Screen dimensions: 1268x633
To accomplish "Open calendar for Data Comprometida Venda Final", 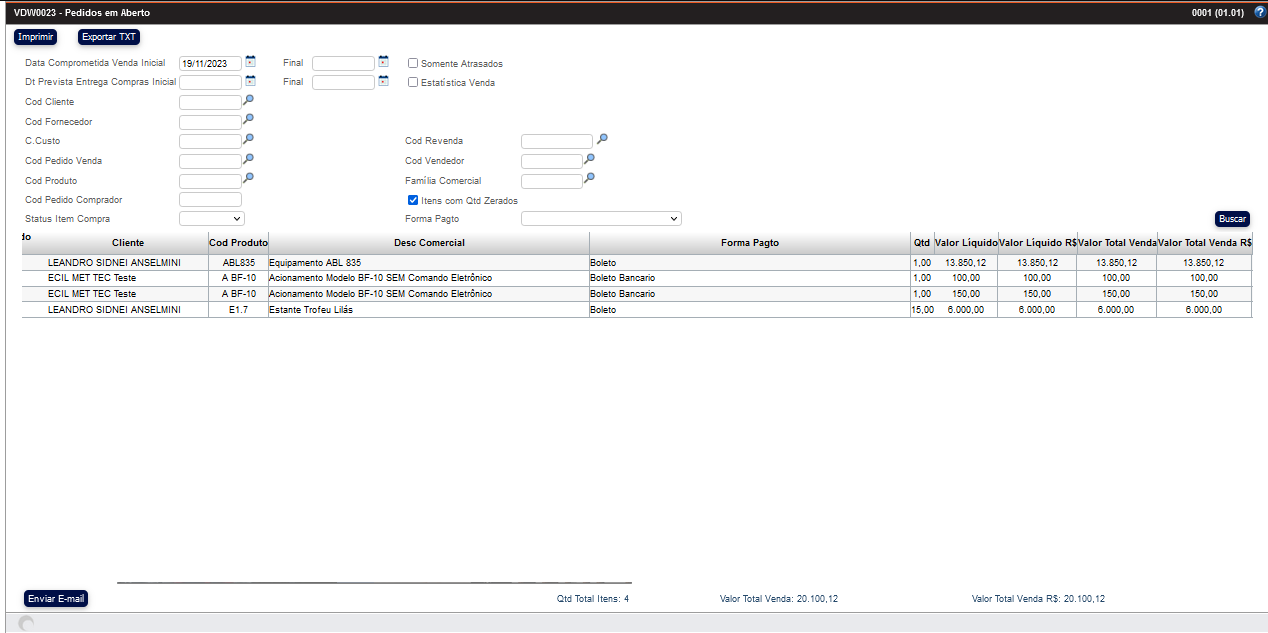I will coord(383,62).
